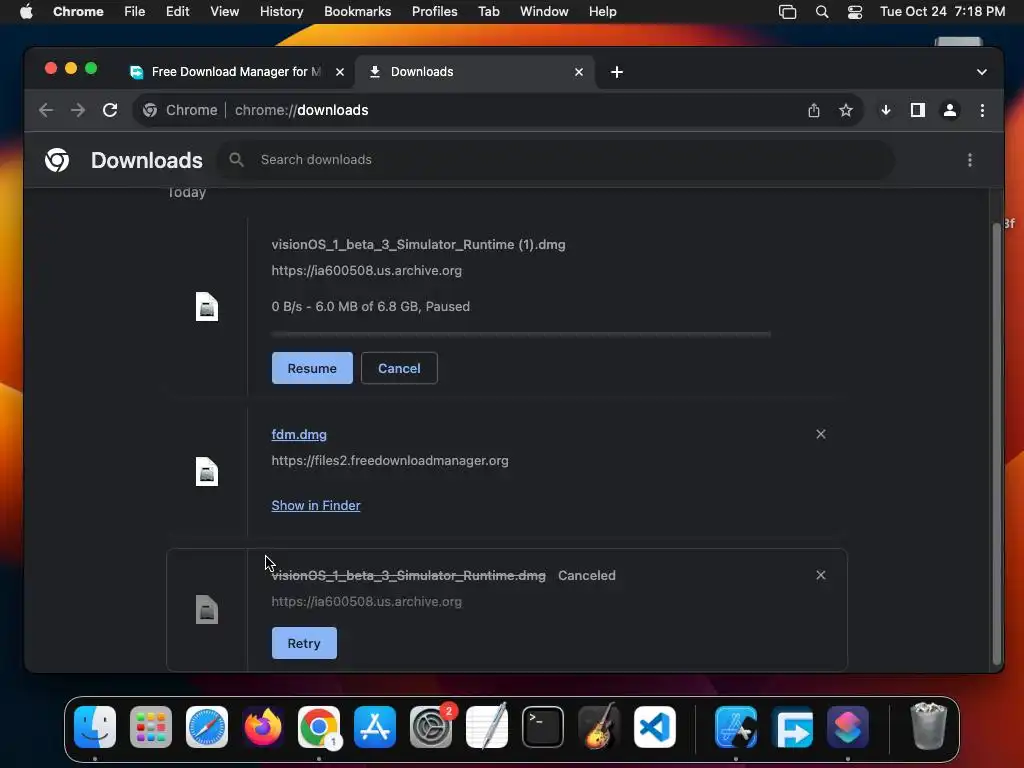Remove fdm.dmg from the list
The height and width of the screenshot is (768, 1024).
[821, 434]
